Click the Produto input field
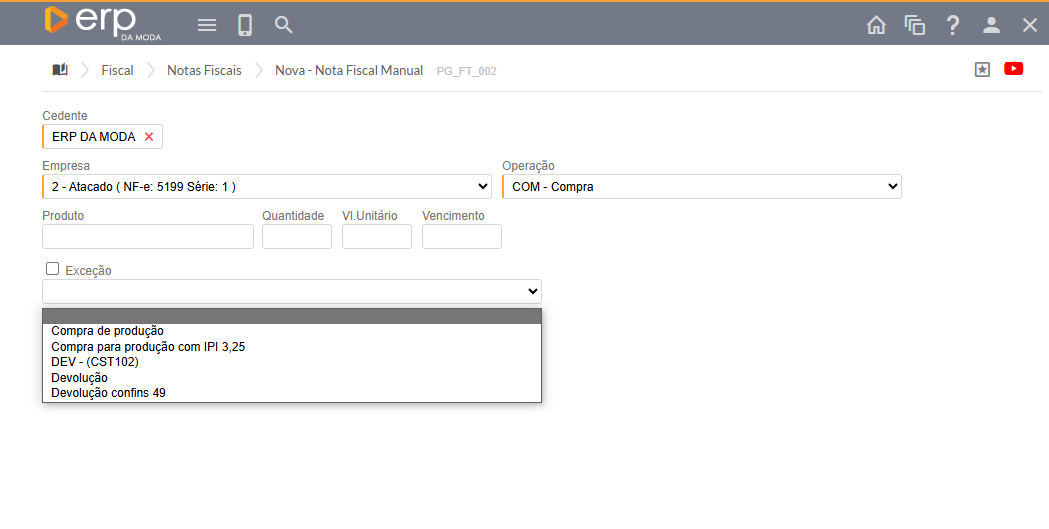This screenshot has width=1049, height=529. (x=148, y=237)
